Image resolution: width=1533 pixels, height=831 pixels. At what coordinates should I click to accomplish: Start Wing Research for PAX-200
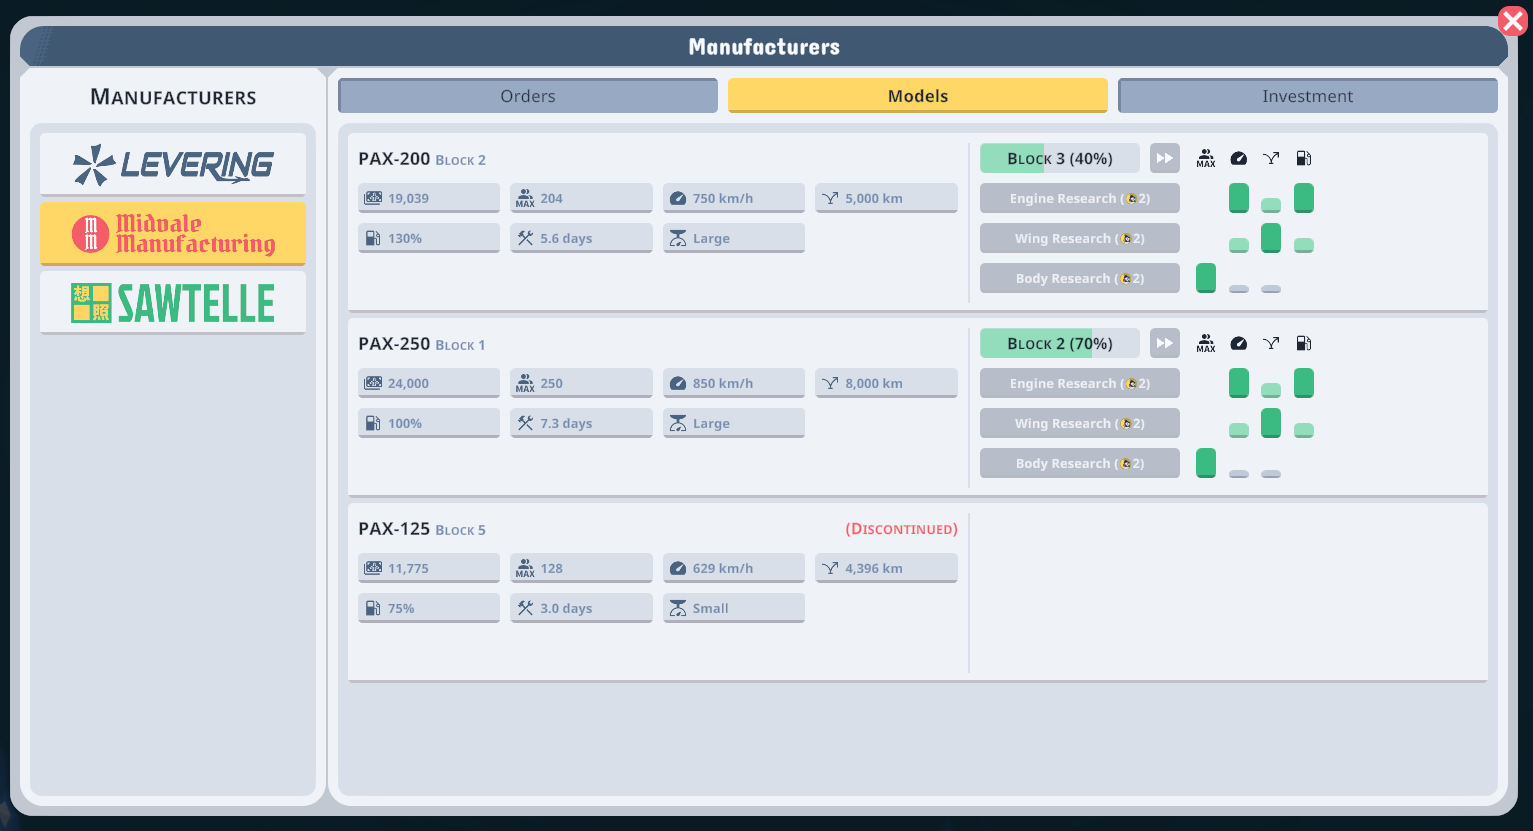coord(1079,238)
